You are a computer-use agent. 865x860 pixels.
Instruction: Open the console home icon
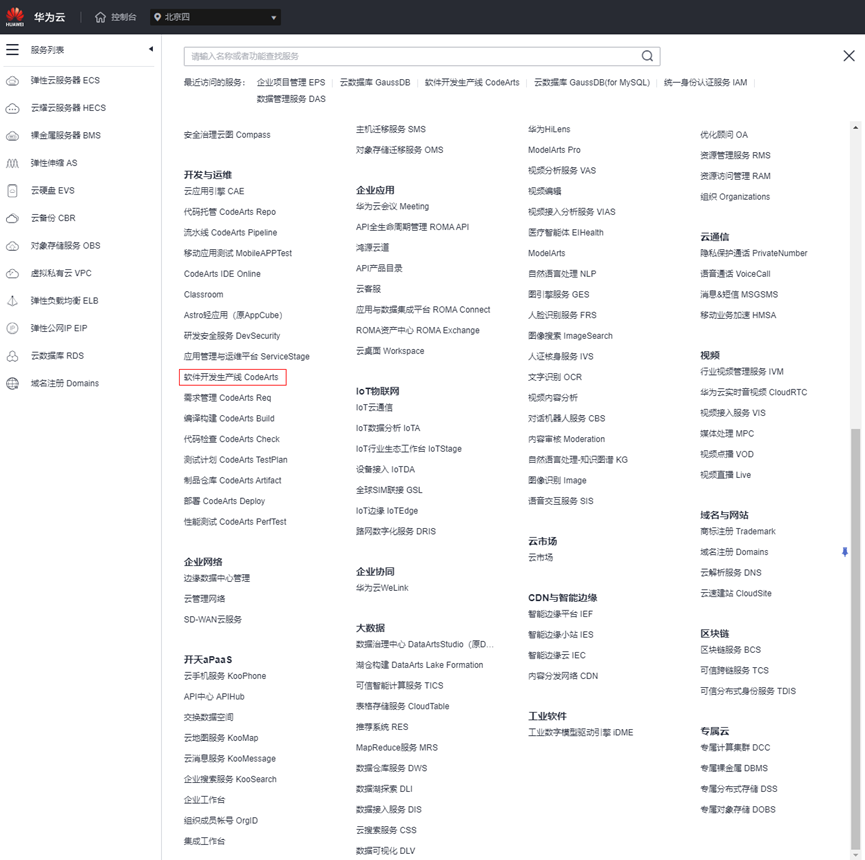[x=100, y=17]
